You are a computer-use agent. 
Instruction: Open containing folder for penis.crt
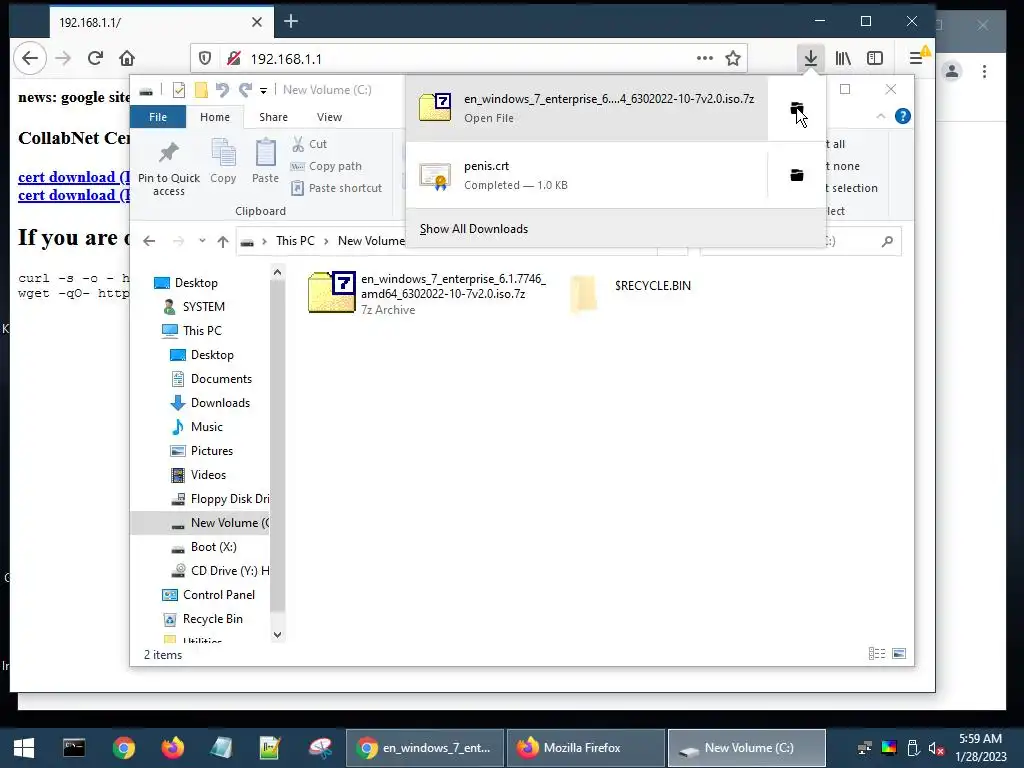tap(796, 175)
